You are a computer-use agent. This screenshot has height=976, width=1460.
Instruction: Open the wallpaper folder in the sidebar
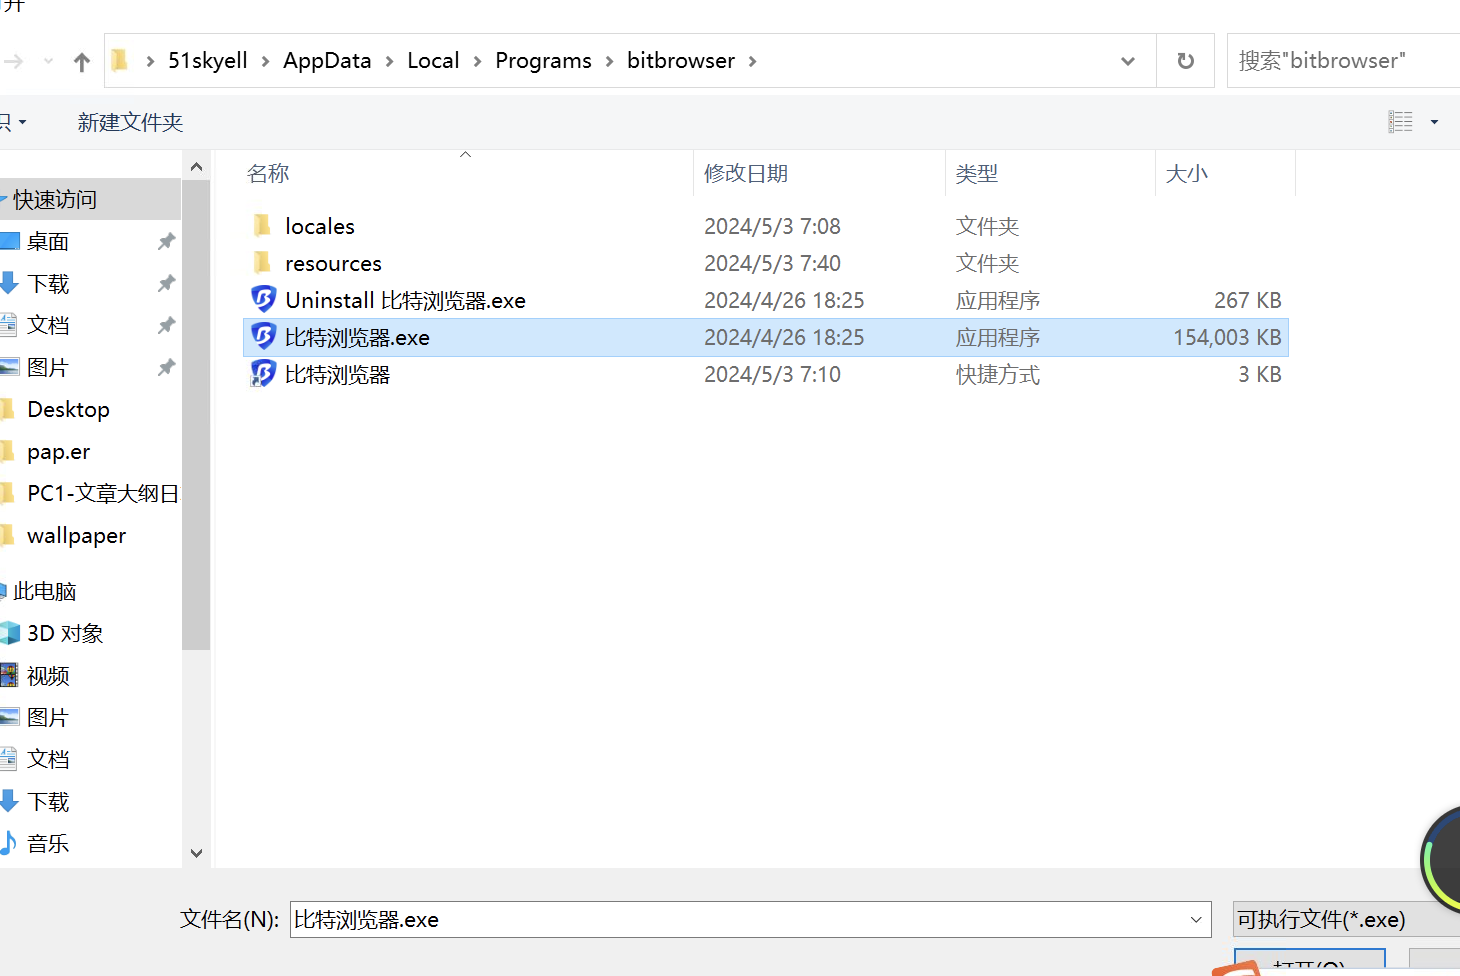tap(77, 536)
